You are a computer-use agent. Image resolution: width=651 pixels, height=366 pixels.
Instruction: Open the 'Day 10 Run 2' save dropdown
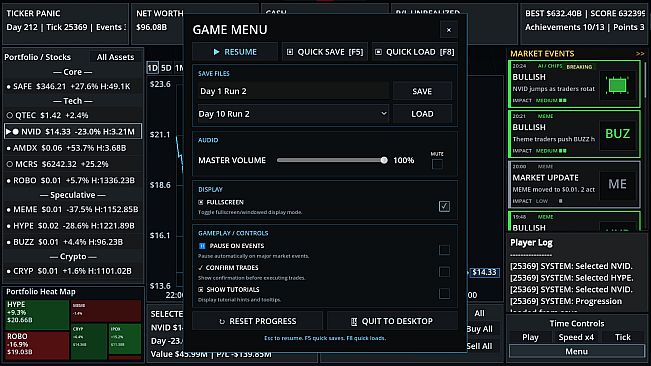pyautogui.click(x=293, y=114)
